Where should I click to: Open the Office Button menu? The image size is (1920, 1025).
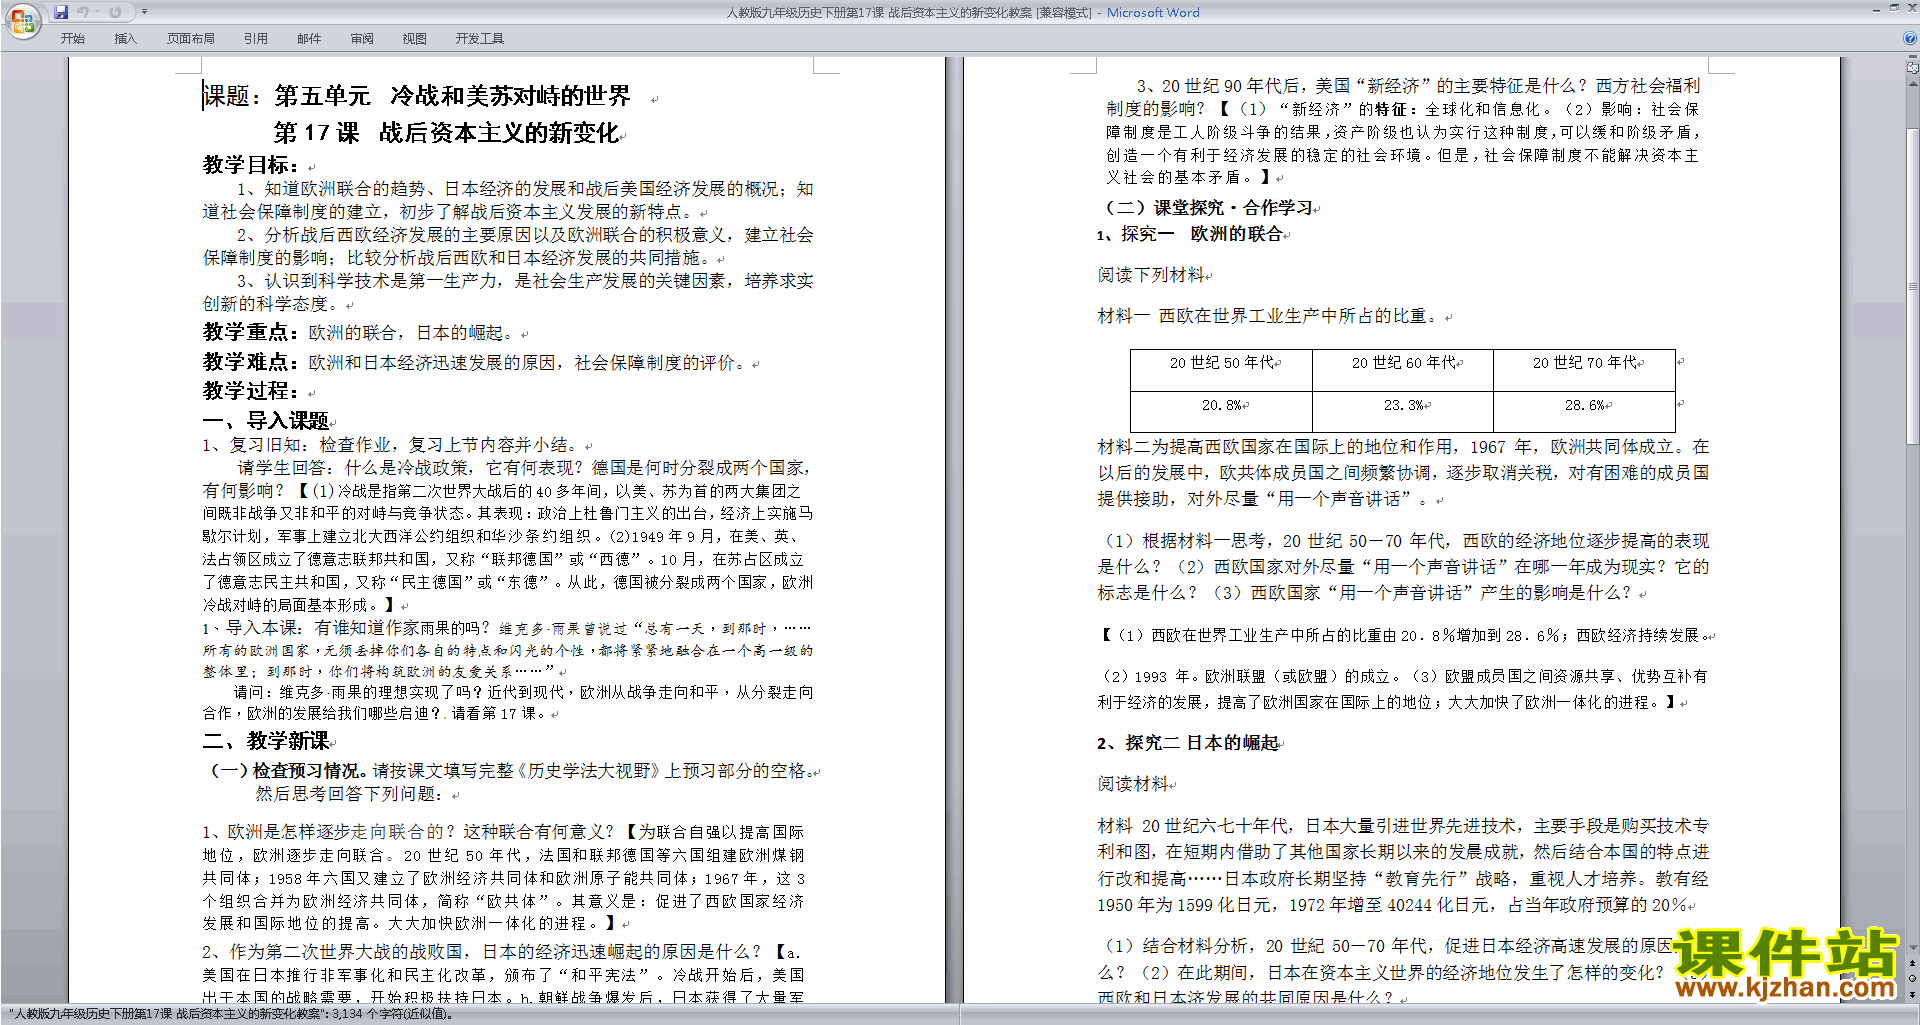pos(22,20)
